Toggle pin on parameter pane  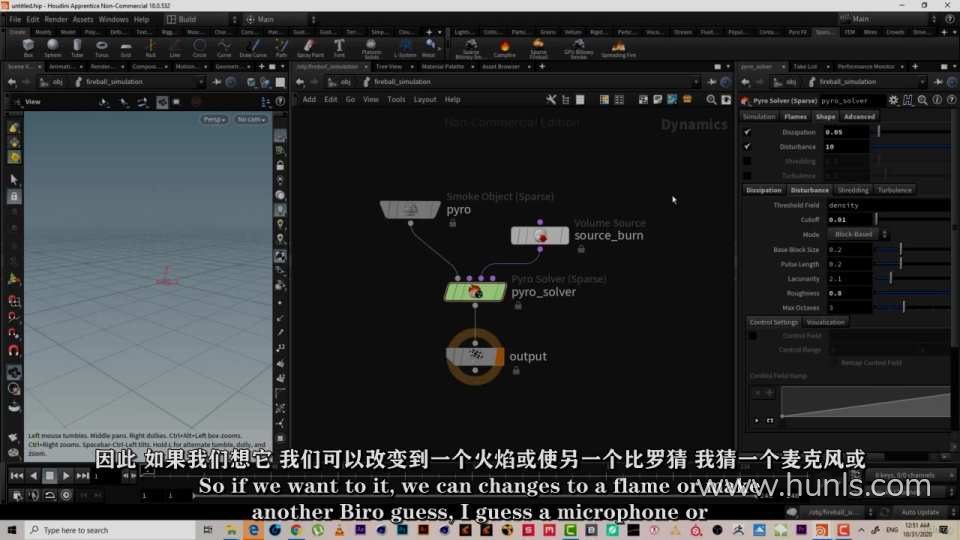pos(938,81)
